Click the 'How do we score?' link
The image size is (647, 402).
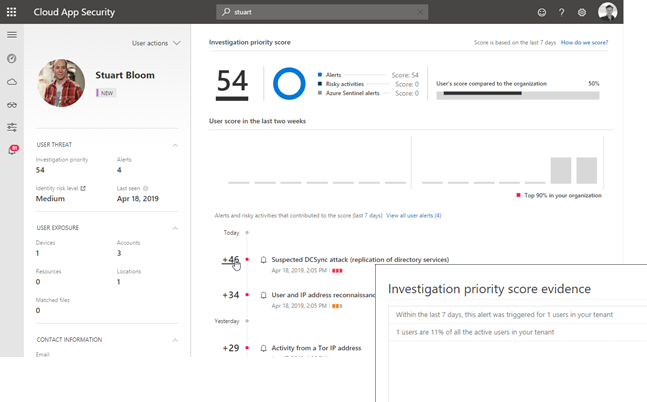[x=584, y=43]
